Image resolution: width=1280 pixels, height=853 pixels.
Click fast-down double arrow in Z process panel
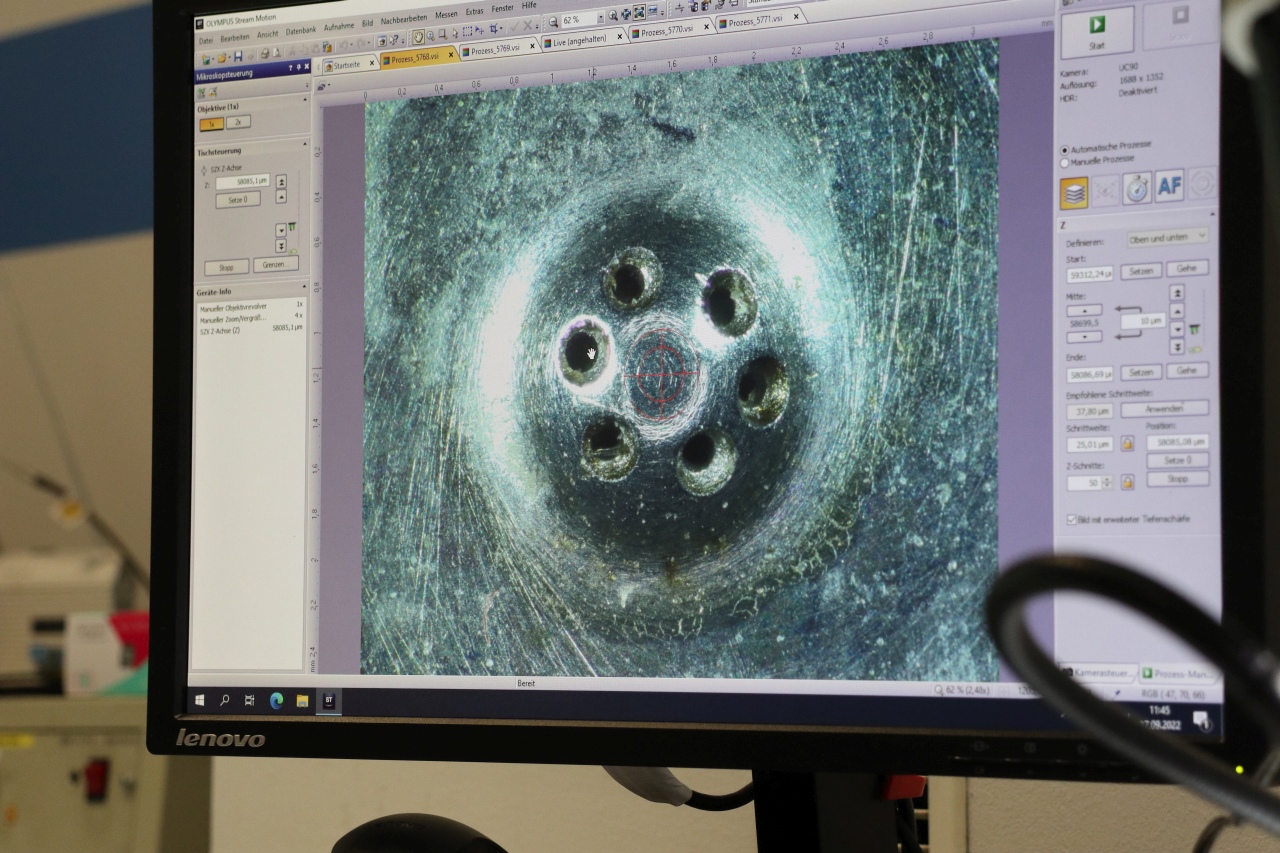point(1177,347)
